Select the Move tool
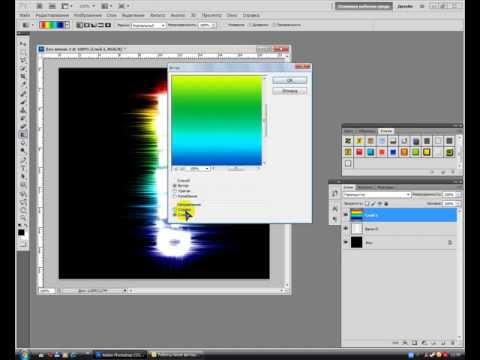Image resolution: width=480 pixels, height=360 pixels. point(23,43)
